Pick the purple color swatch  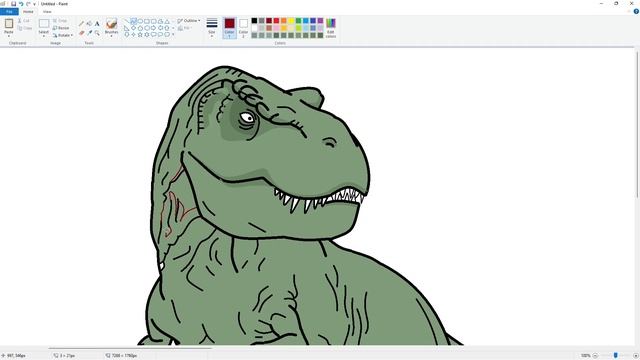point(320,21)
